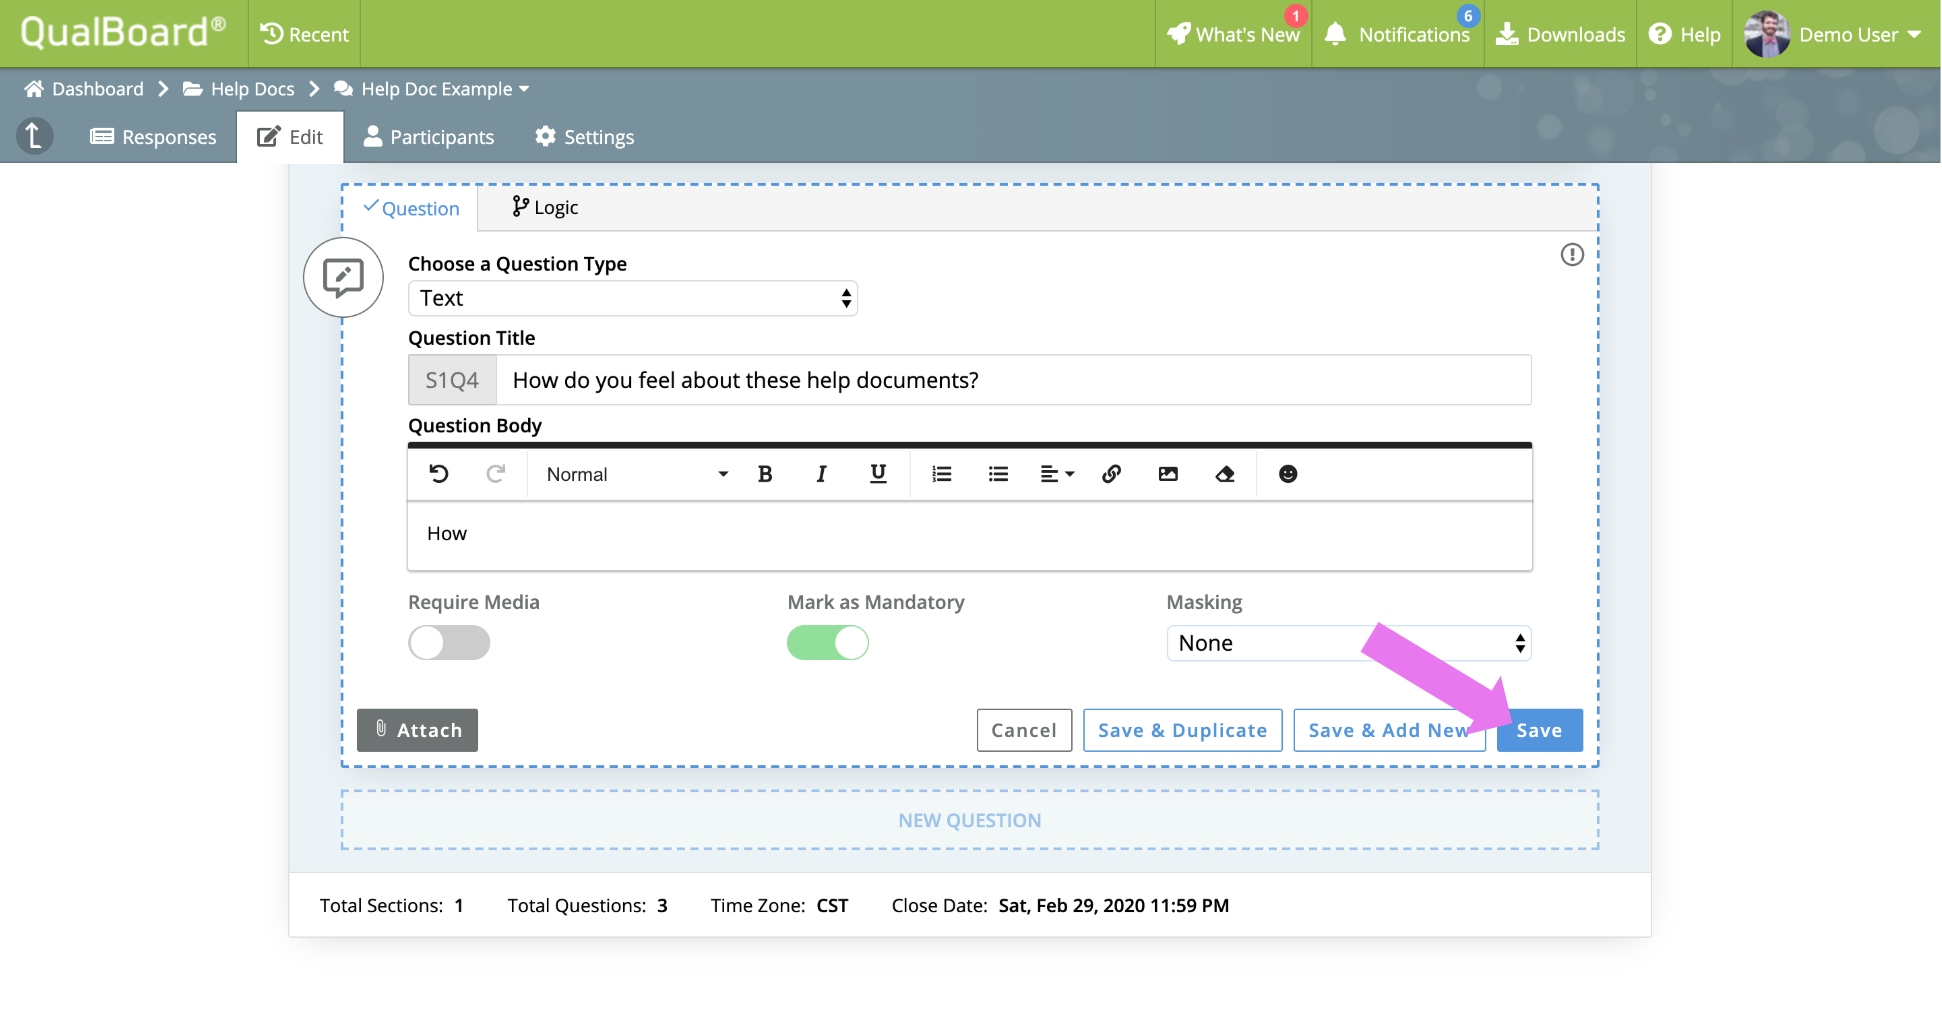Insert a bulleted list
1942x1032 pixels.
click(998, 474)
